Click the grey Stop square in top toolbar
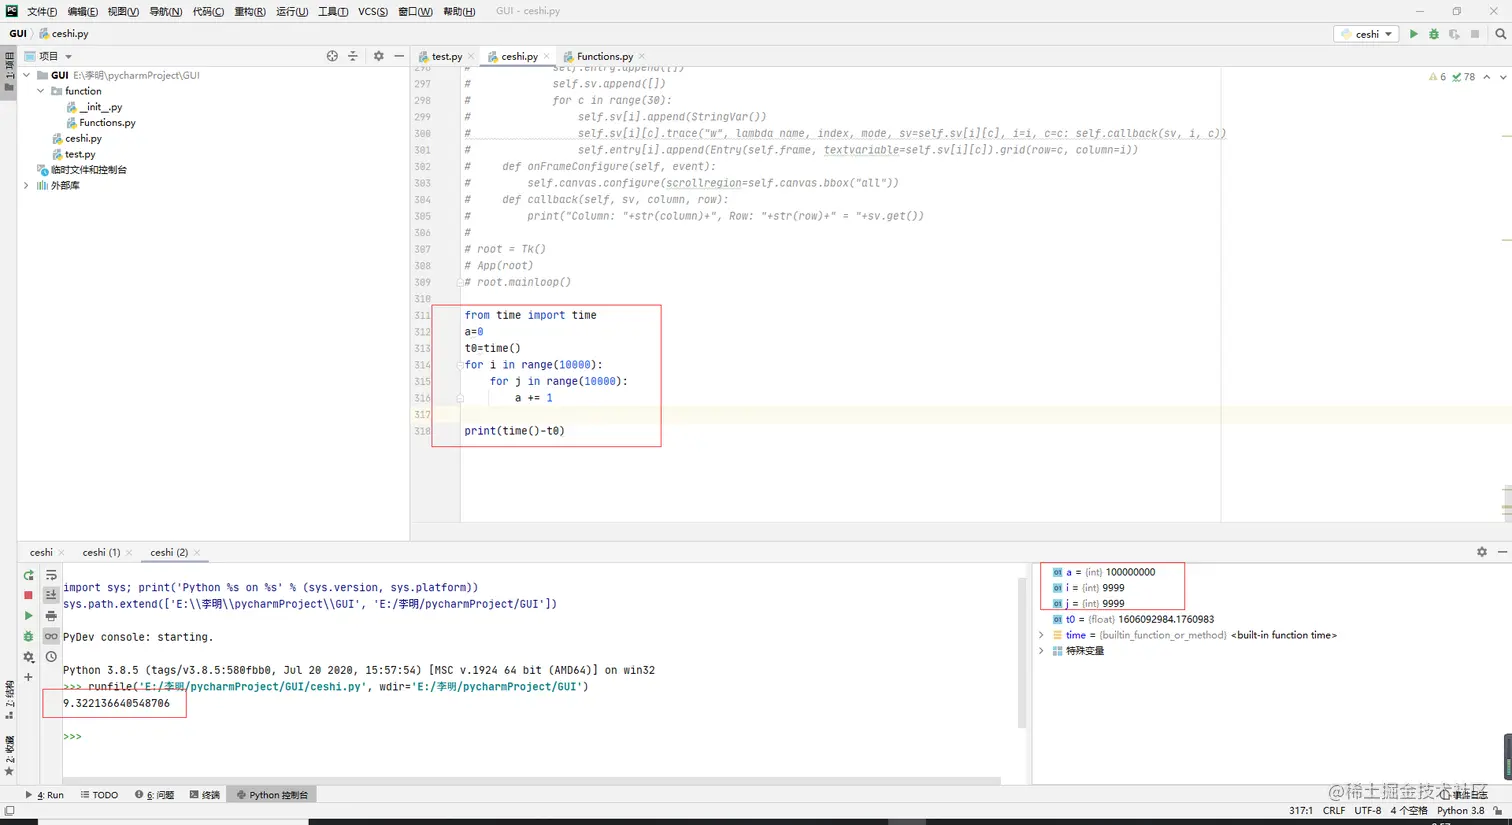The image size is (1512, 825). [x=1475, y=34]
